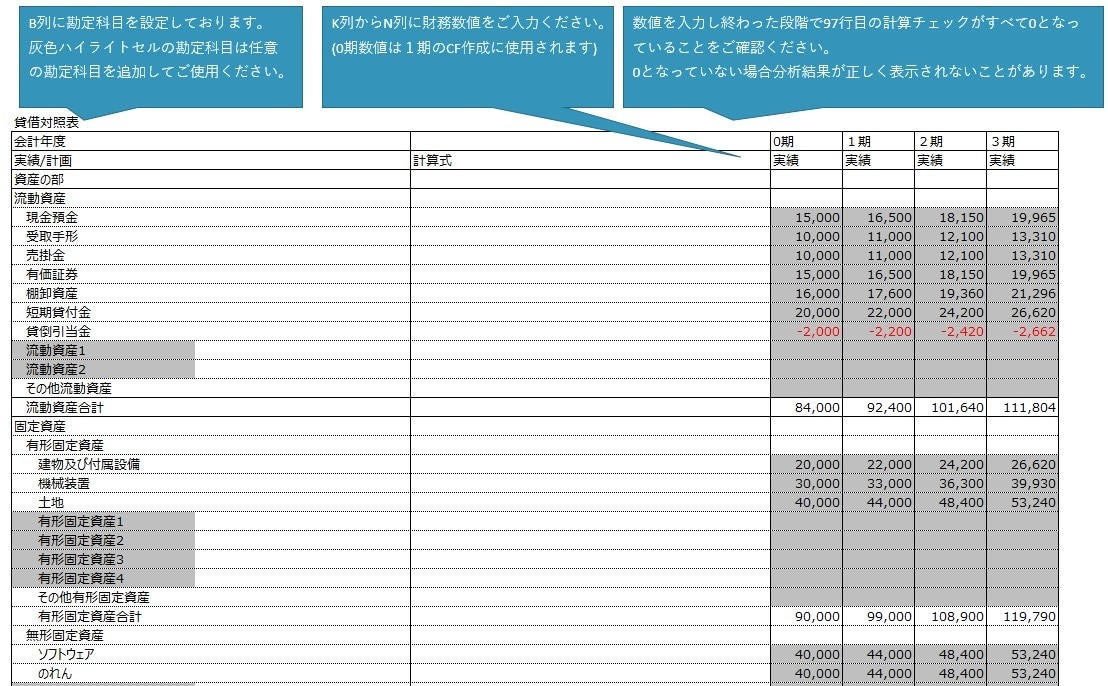The width and height of the screenshot is (1108, 686).
Task: Click the 1期 column header
Action: 878,141
